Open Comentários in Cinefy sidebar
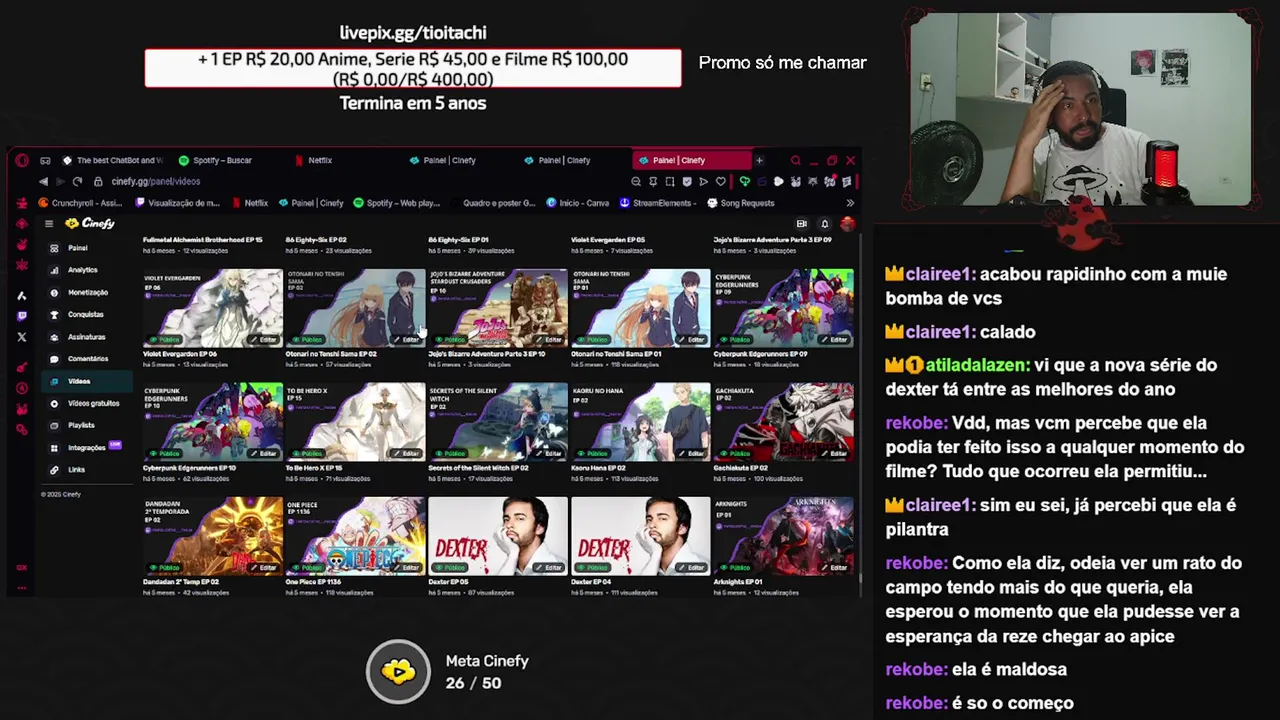Image resolution: width=1280 pixels, height=720 pixels. 87,359
